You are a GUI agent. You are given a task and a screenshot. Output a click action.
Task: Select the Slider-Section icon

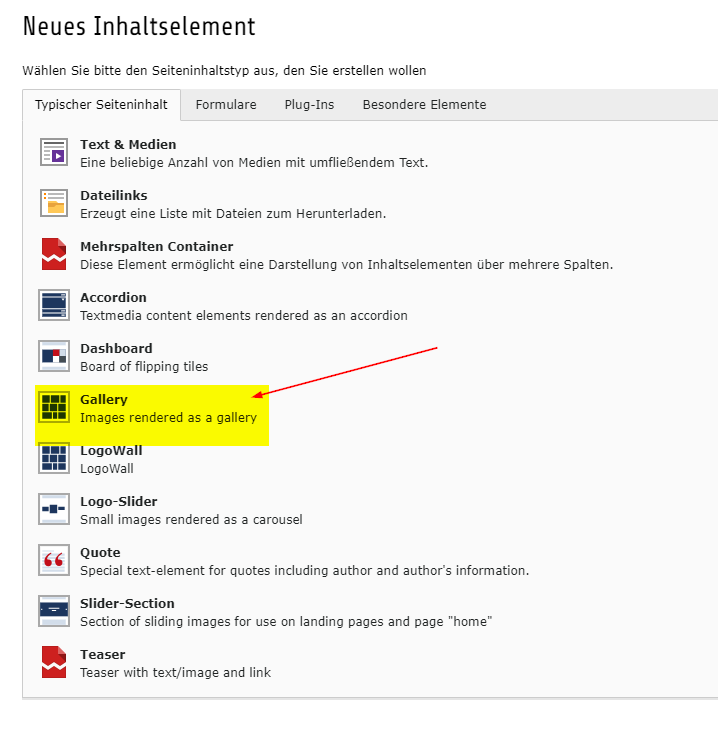point(54,611)
